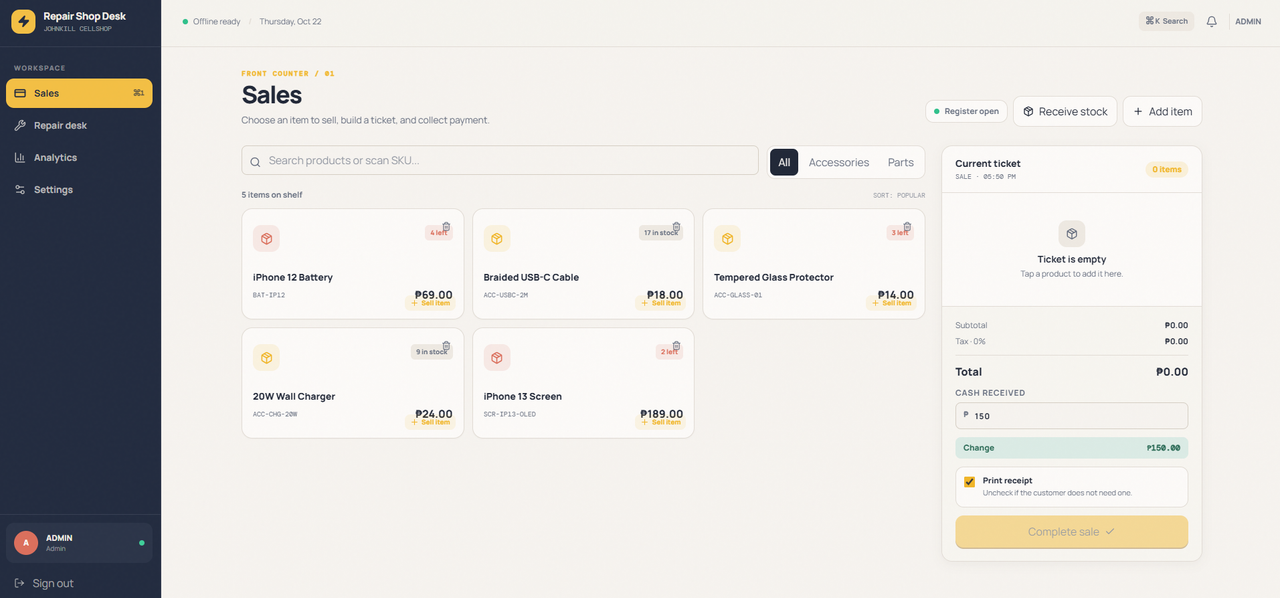
Task: Click the search magnifier icon in product search
Action: point(255,161)
